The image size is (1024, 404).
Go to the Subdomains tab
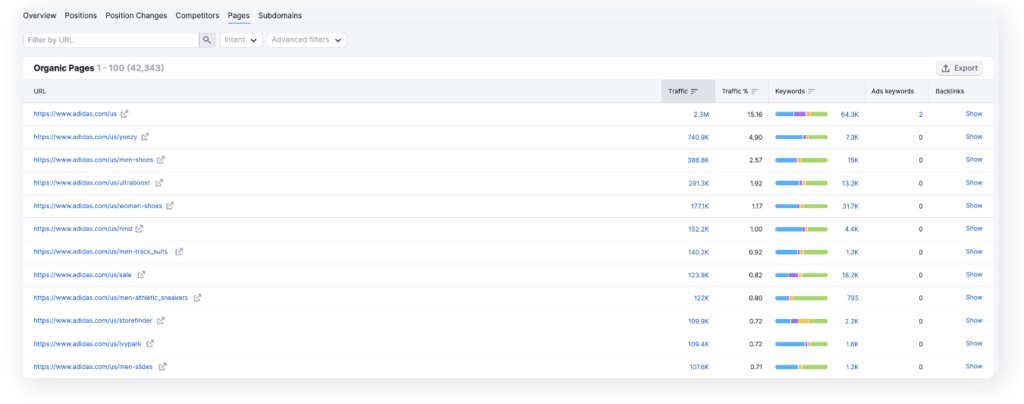click(x=280, y=15)
